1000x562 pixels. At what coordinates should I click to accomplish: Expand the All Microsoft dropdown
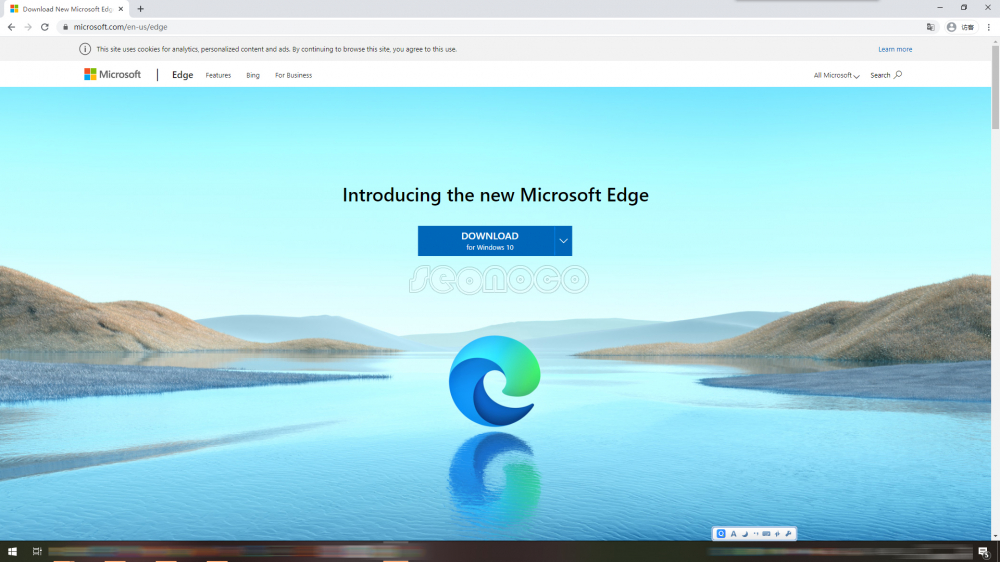(836, 75)
